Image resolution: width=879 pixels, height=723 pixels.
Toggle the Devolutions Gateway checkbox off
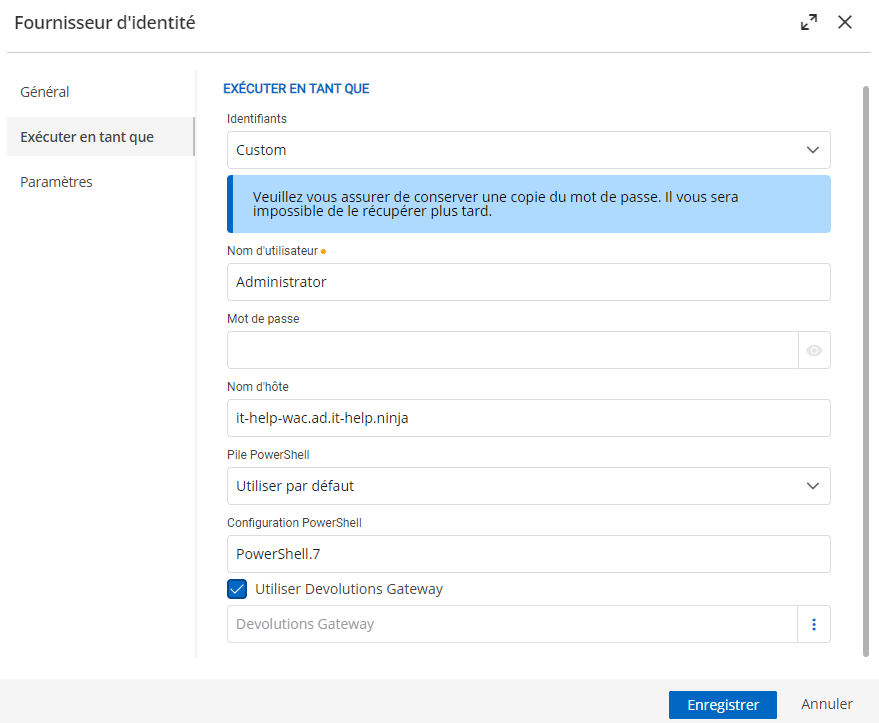click(237, 589)
